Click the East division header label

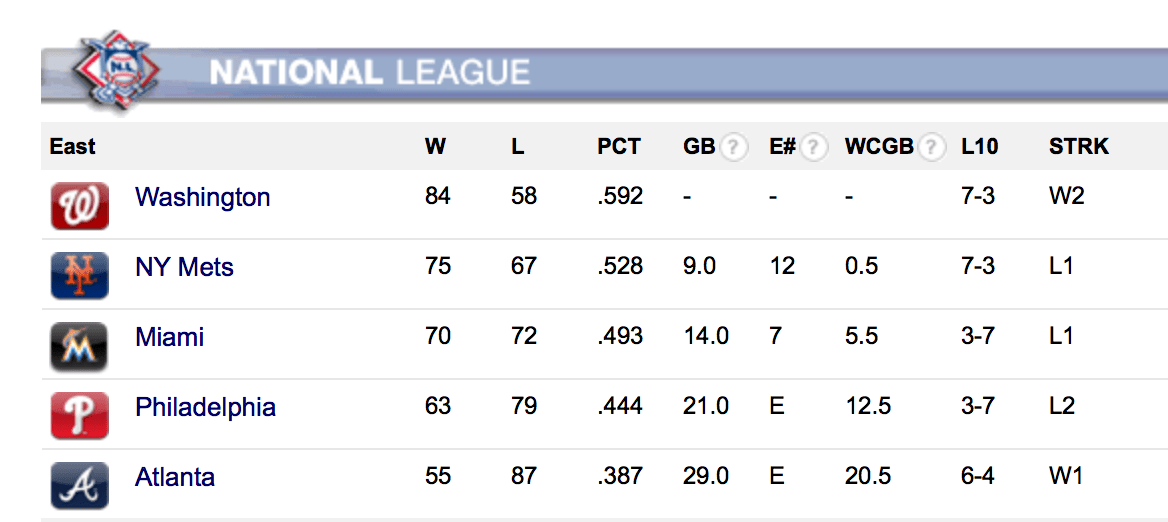click(x=72, y=147)
